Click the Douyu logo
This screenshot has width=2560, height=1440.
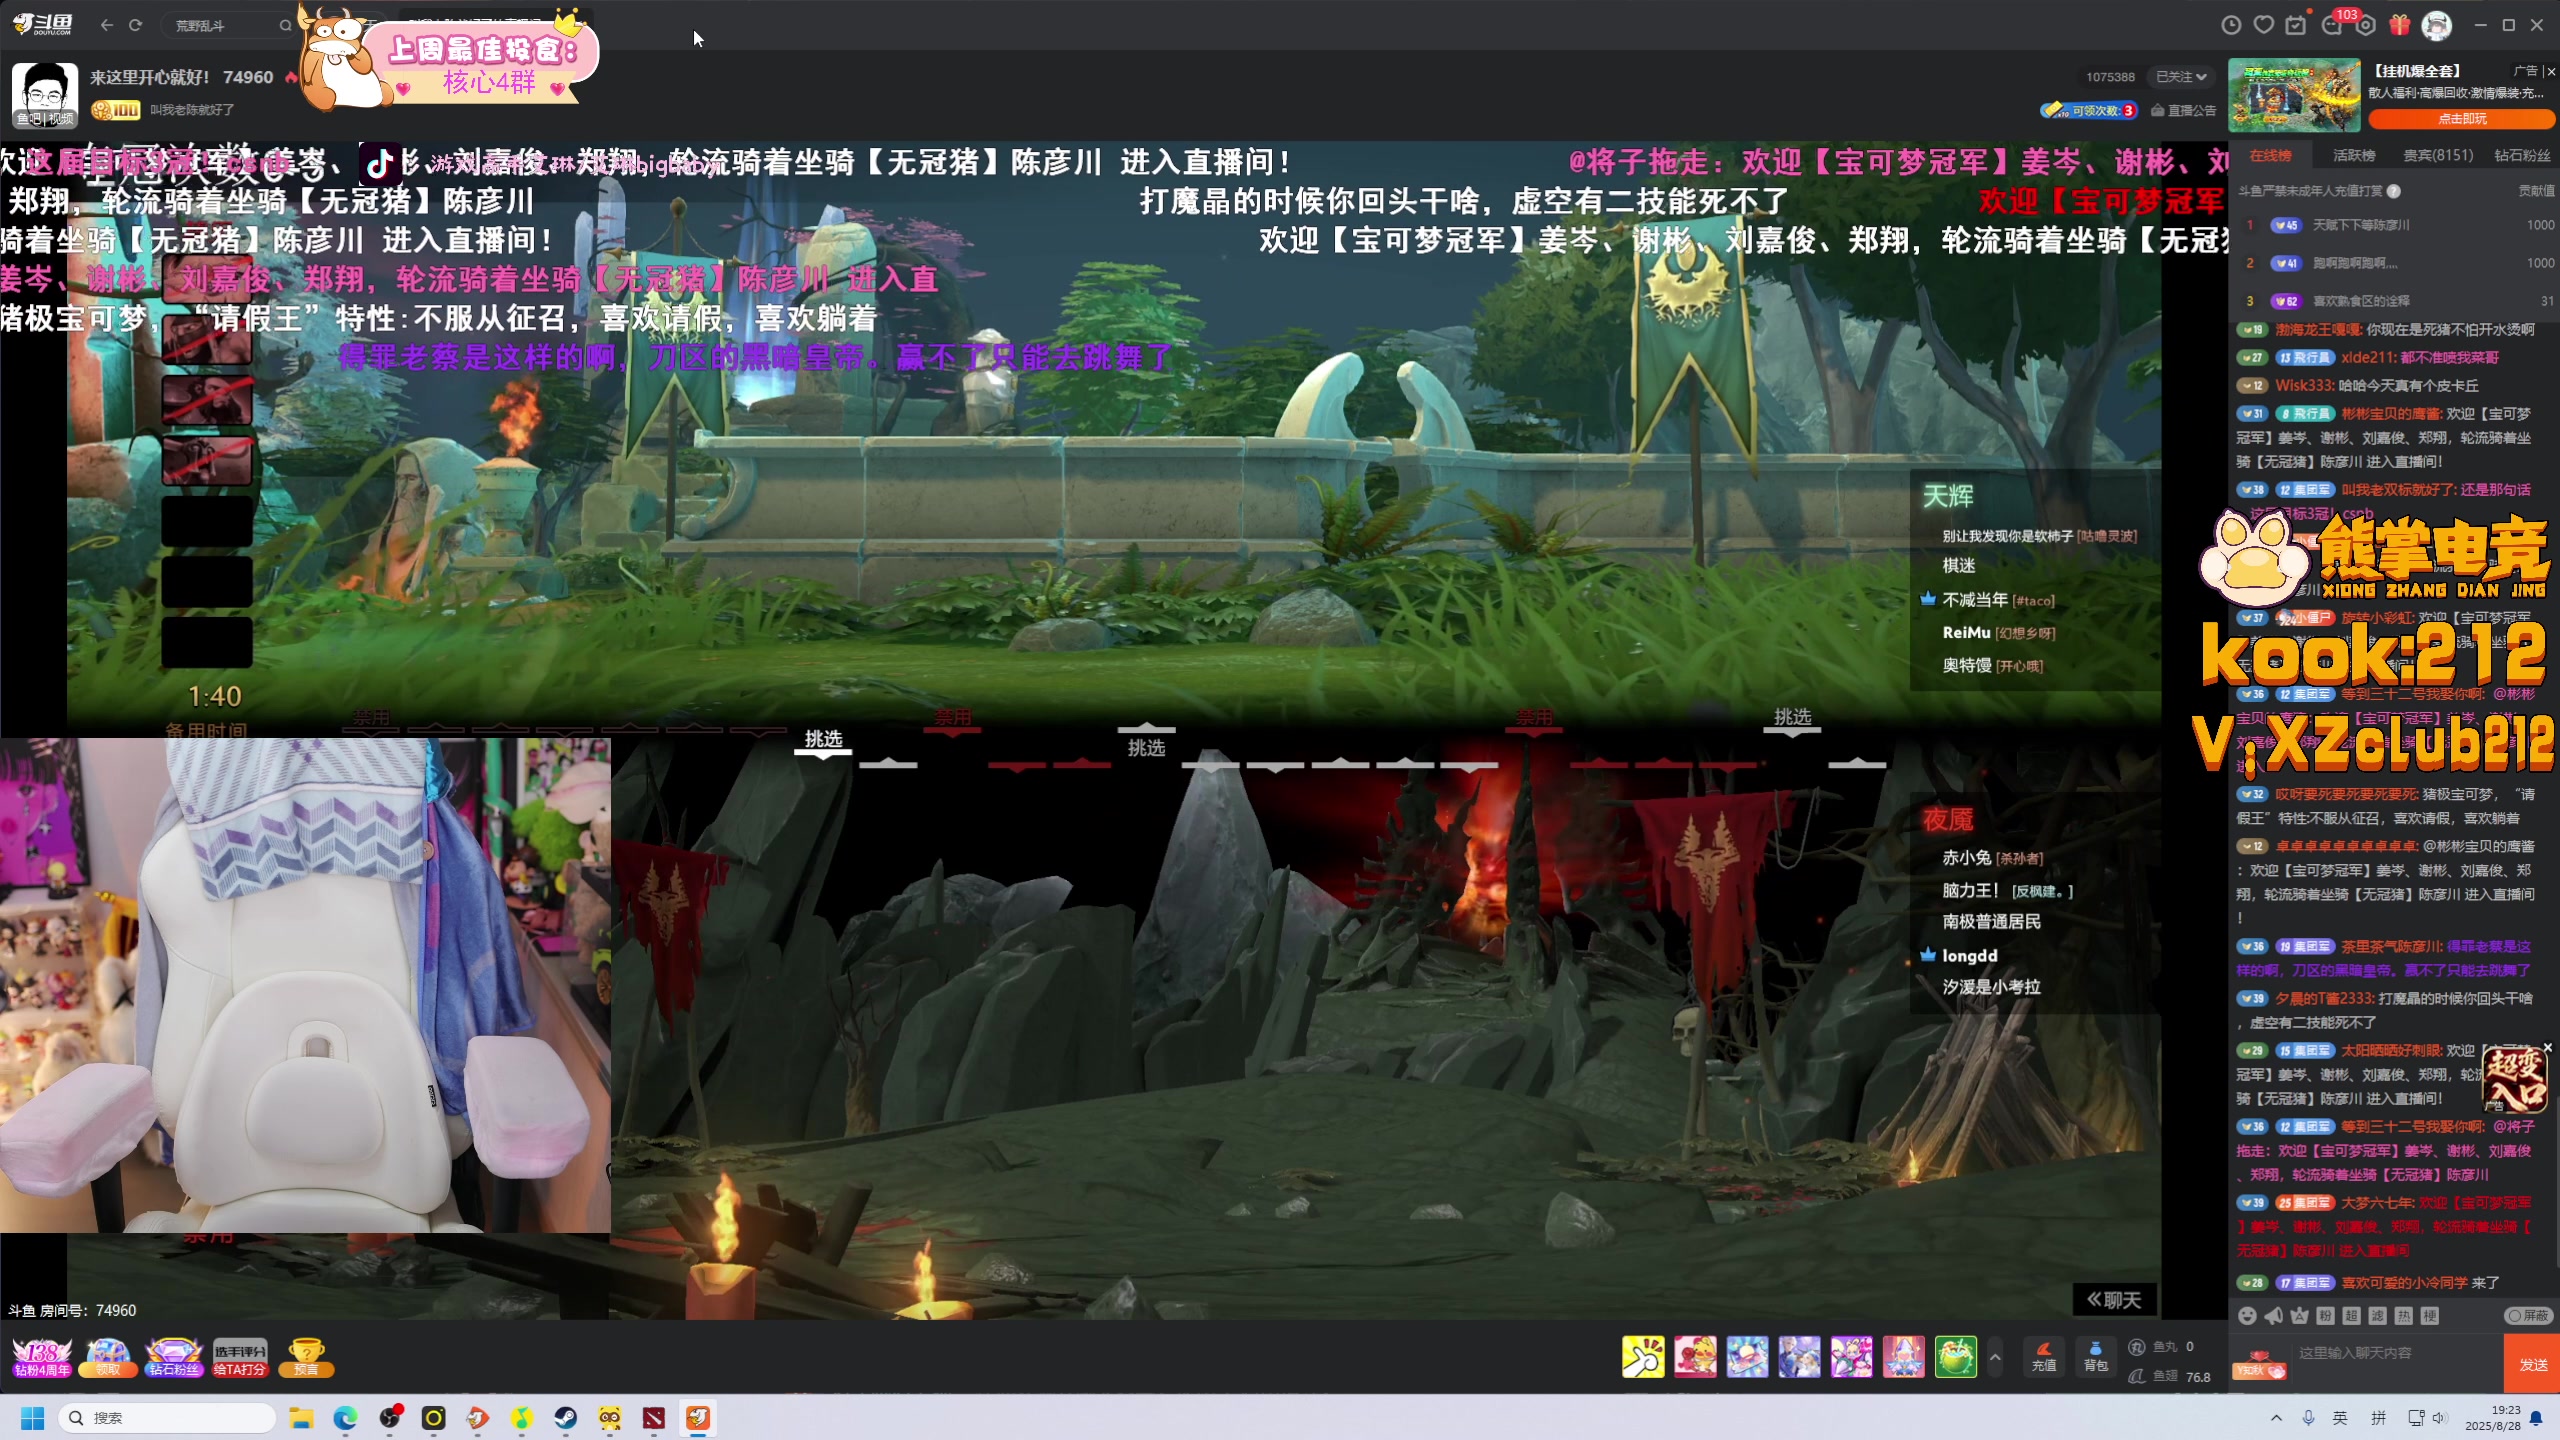(x=44, y=25)
